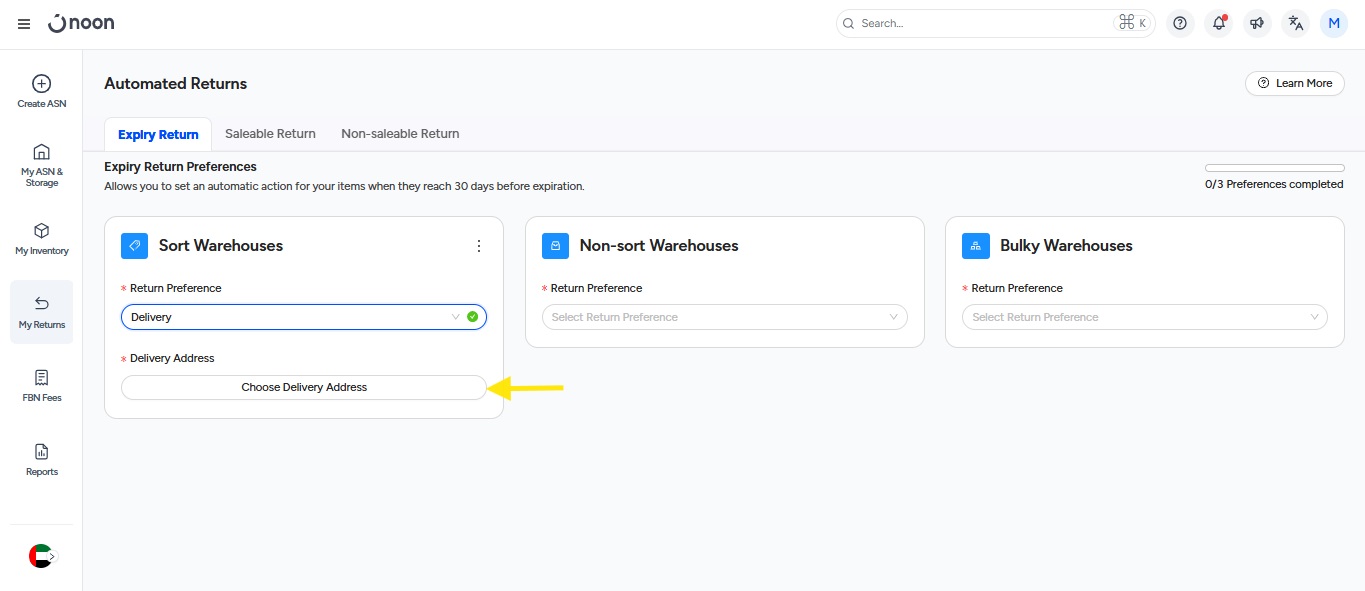Switch country using UAE flag selector

click(42, 556)
